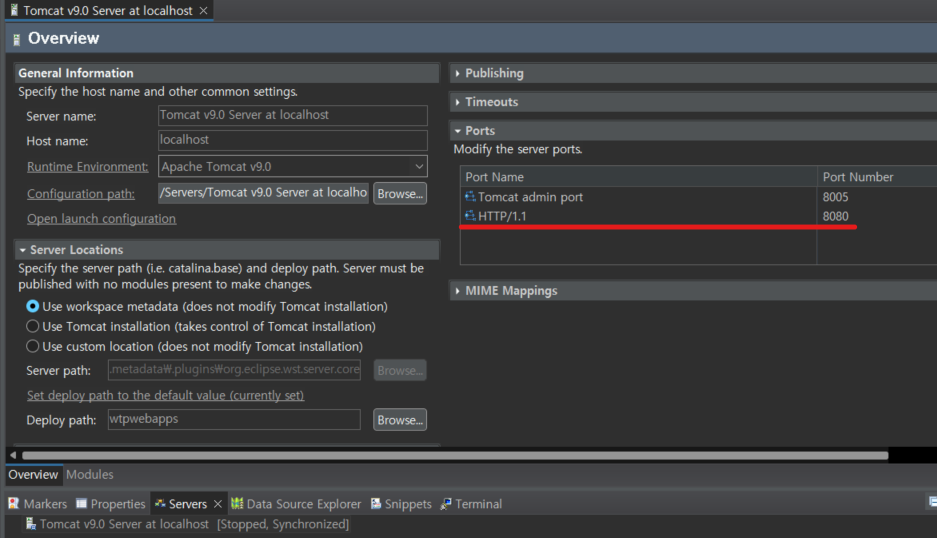The height and width of the screenshot is (538, 937).
Task: Click the Server name input field
Action: [x=293, y=115]
